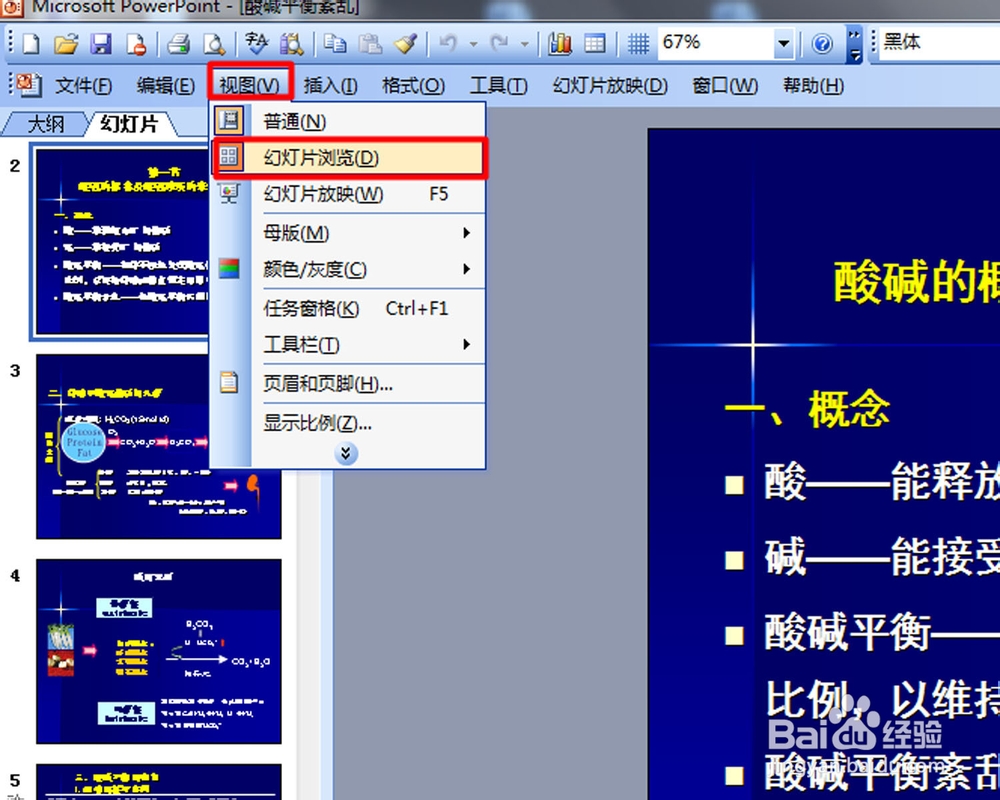Click the Color/Grayscale icon
The image size is (1000, 800).
229,269
